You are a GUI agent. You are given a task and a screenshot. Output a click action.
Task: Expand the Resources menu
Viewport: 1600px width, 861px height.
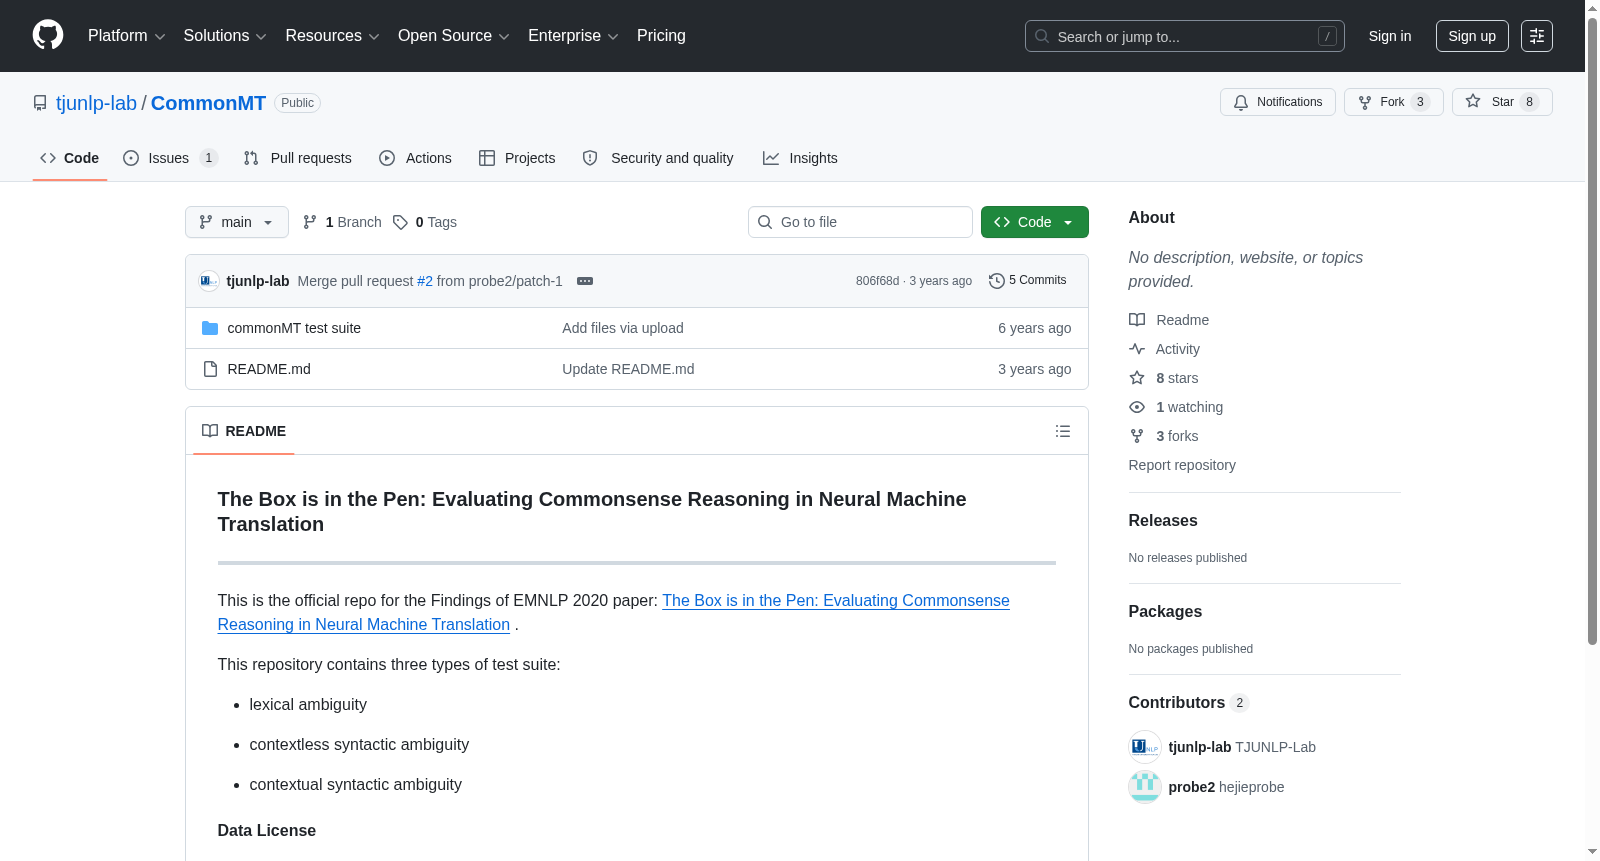[332, 36]
